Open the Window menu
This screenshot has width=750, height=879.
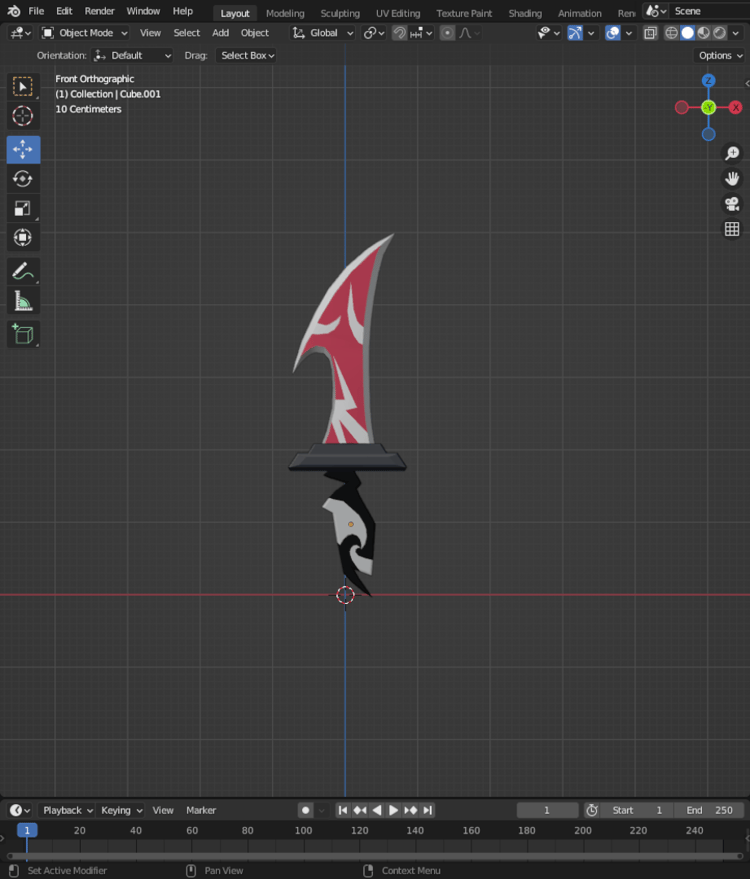click(142, 11)
